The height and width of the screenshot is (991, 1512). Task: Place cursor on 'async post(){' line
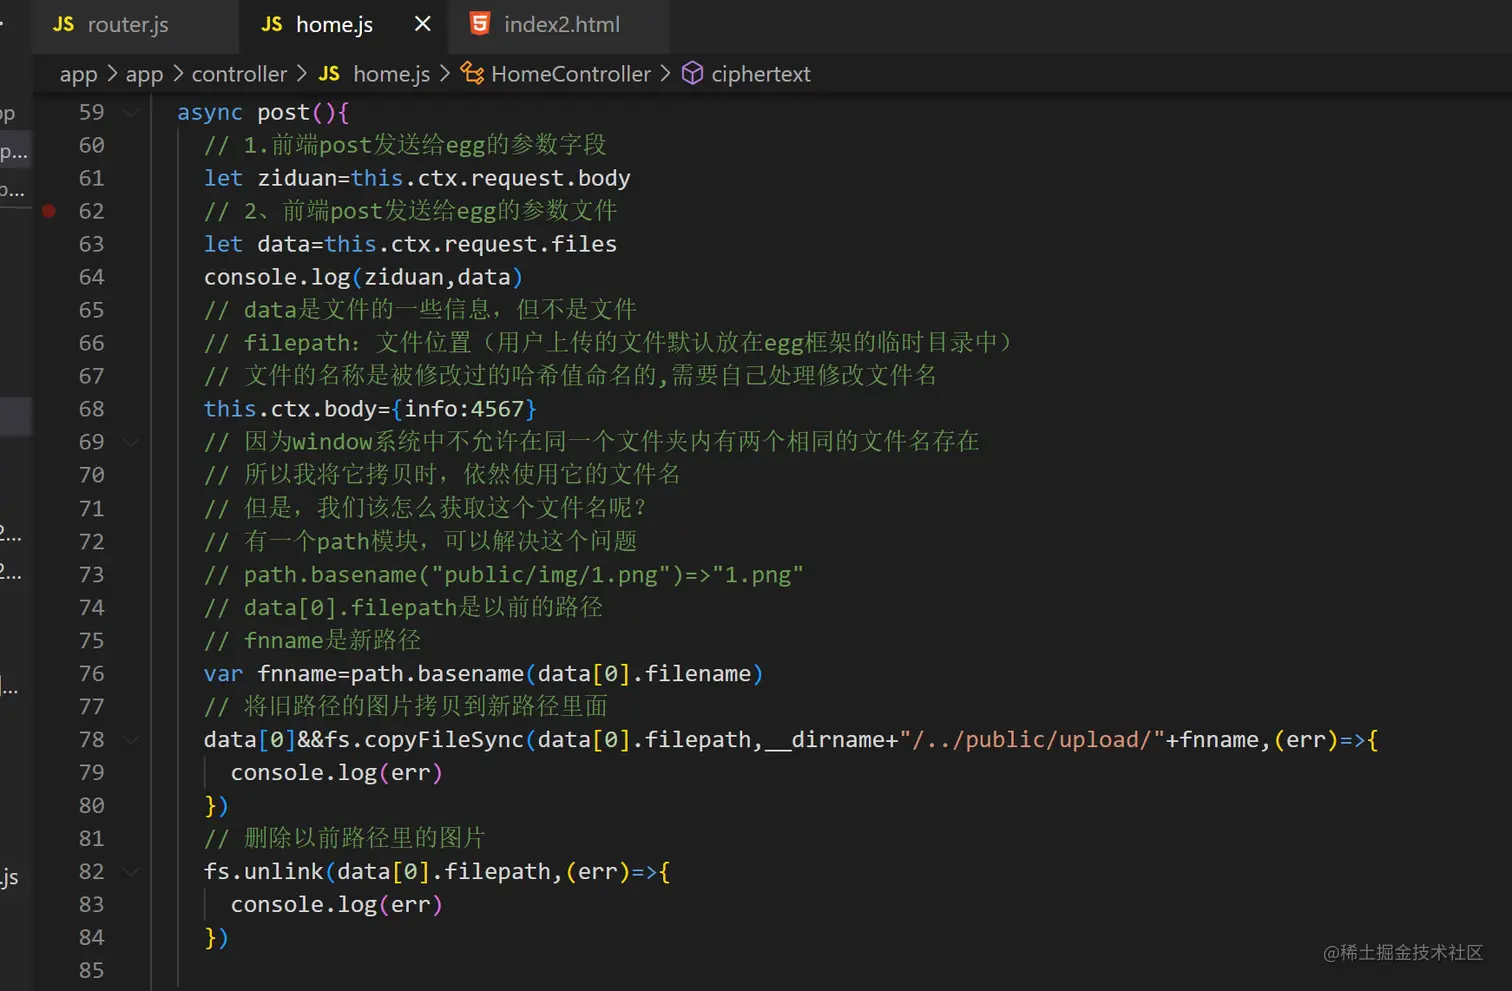pos(263,112)
